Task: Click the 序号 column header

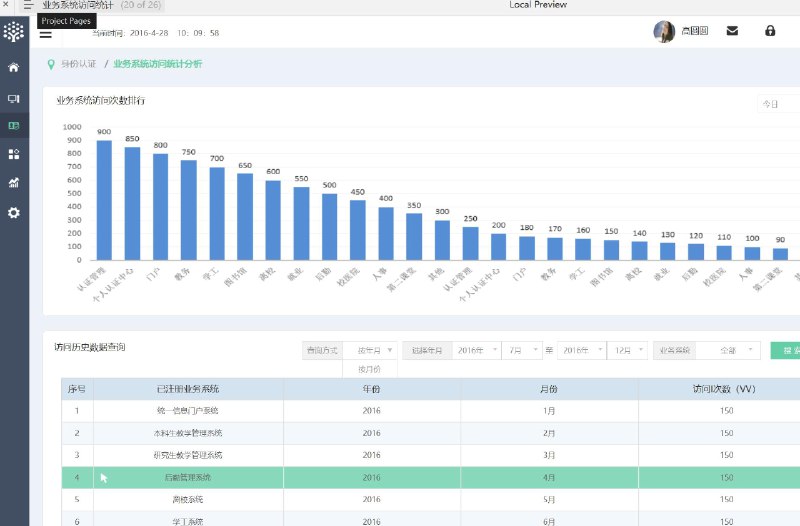Action: coord(77,389)
